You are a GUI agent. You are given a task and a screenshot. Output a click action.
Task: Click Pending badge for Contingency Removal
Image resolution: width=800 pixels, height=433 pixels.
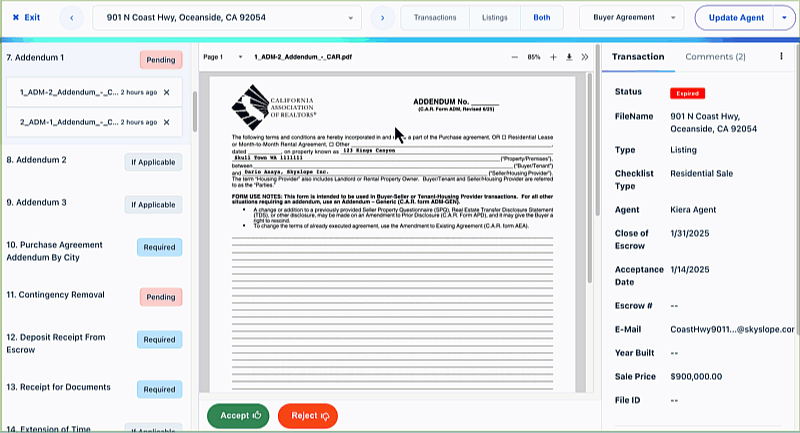pyautogui.click(x=161, y=297)
